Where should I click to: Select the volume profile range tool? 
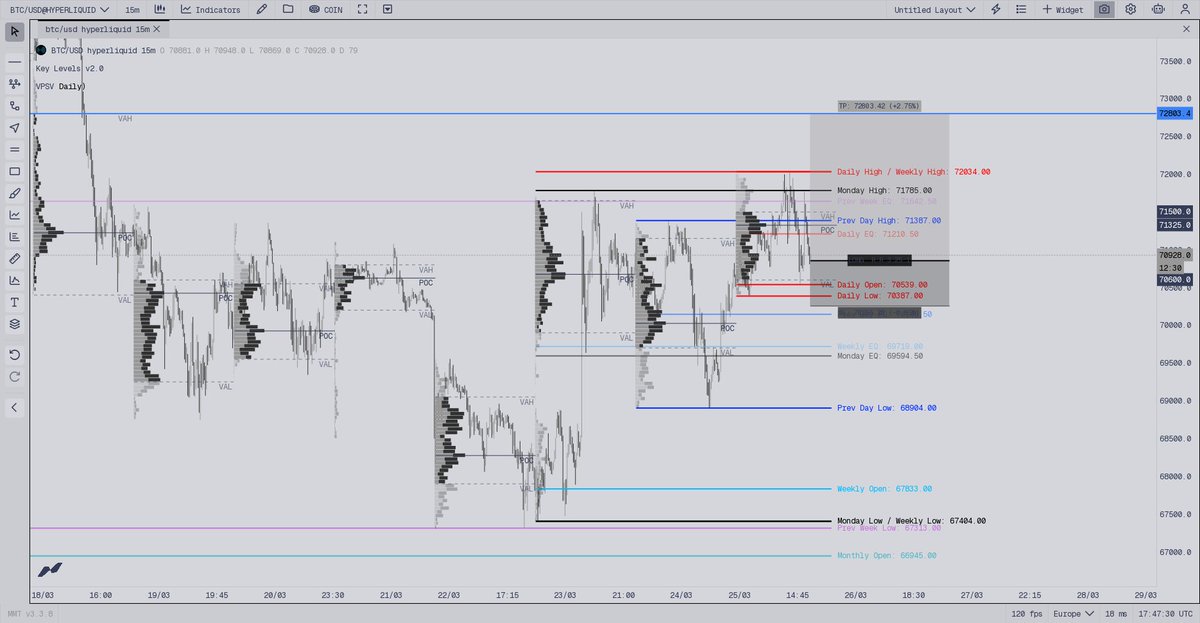coord(15,237)
